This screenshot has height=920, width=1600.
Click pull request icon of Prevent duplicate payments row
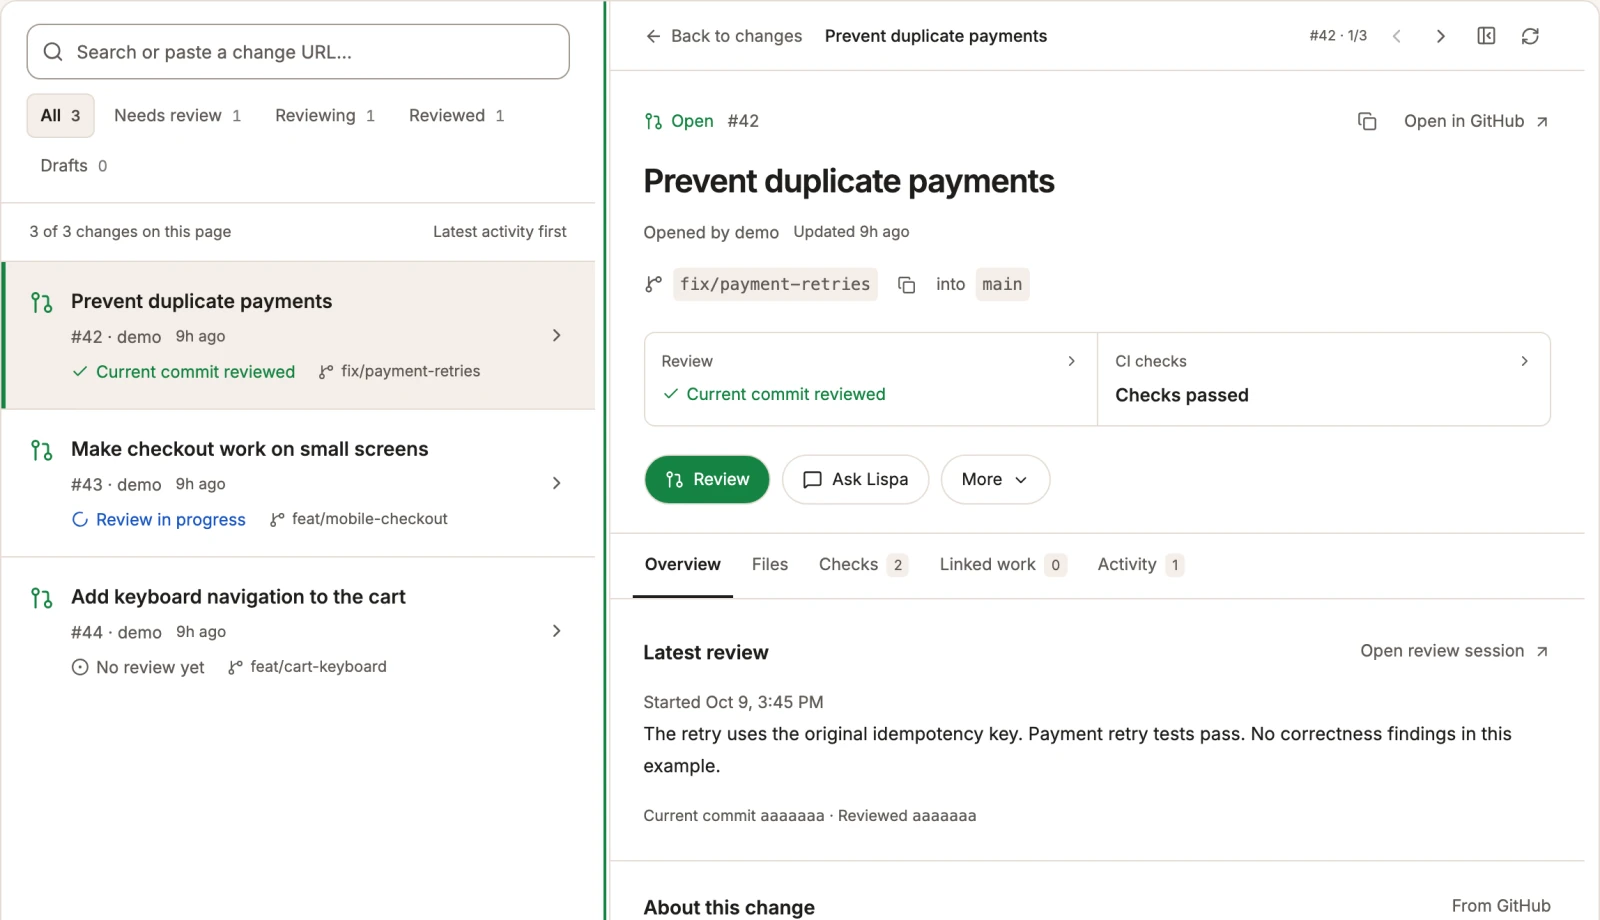click(41, 302)
